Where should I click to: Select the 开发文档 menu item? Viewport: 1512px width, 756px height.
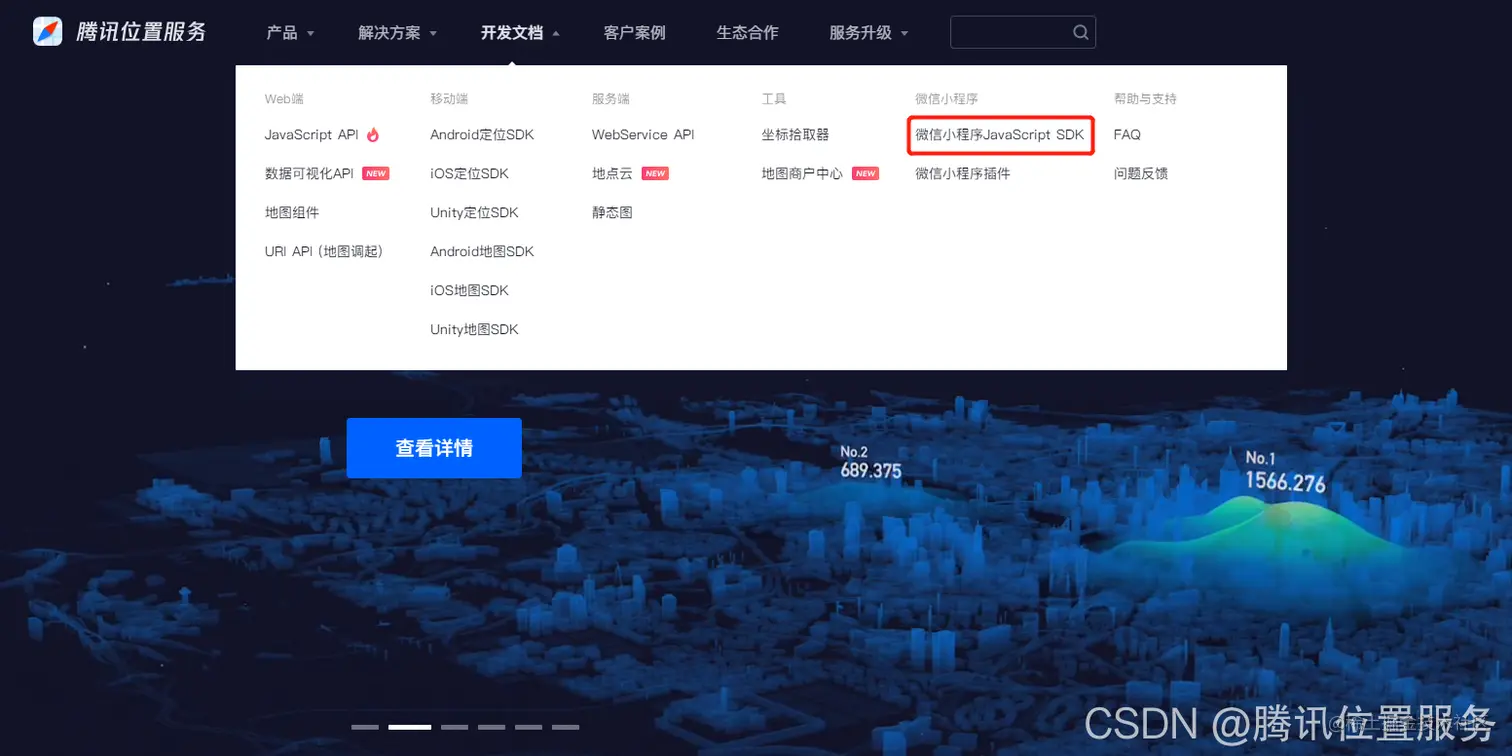511,32
